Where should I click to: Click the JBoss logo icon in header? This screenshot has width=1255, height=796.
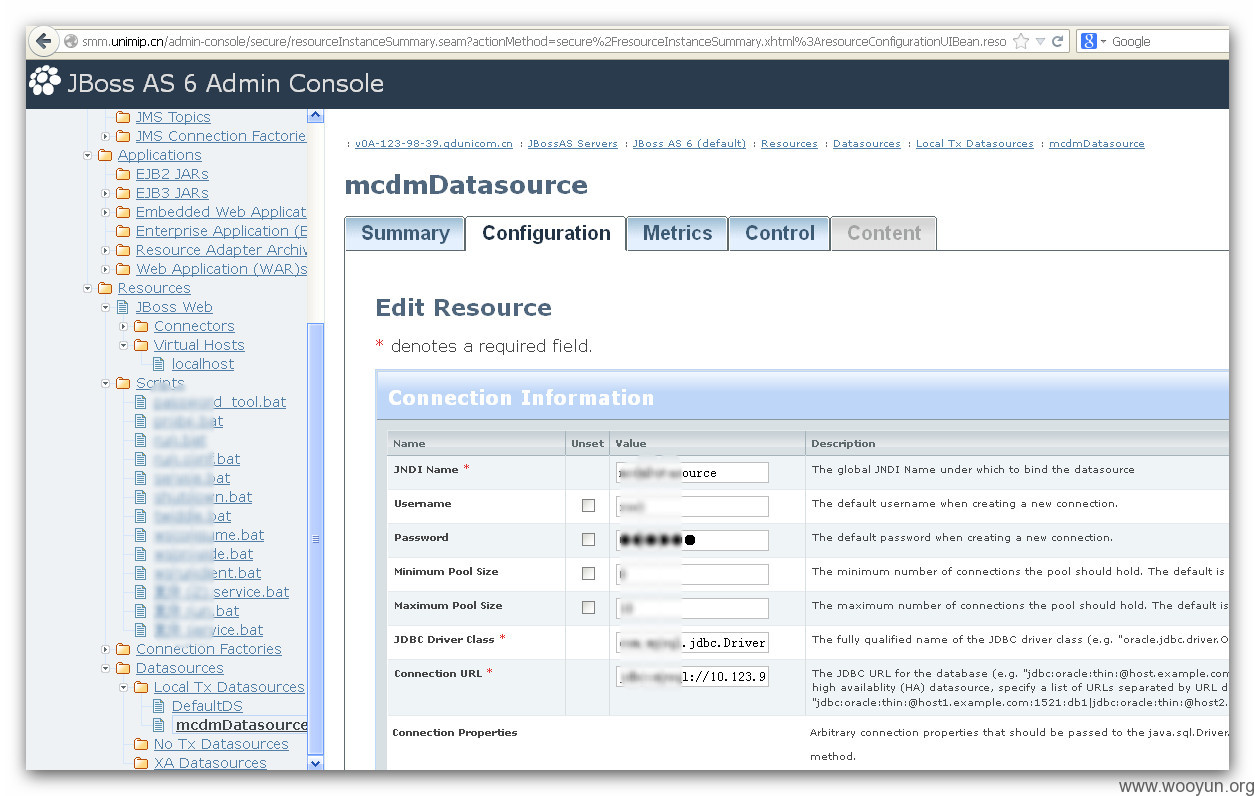[45, 82]
